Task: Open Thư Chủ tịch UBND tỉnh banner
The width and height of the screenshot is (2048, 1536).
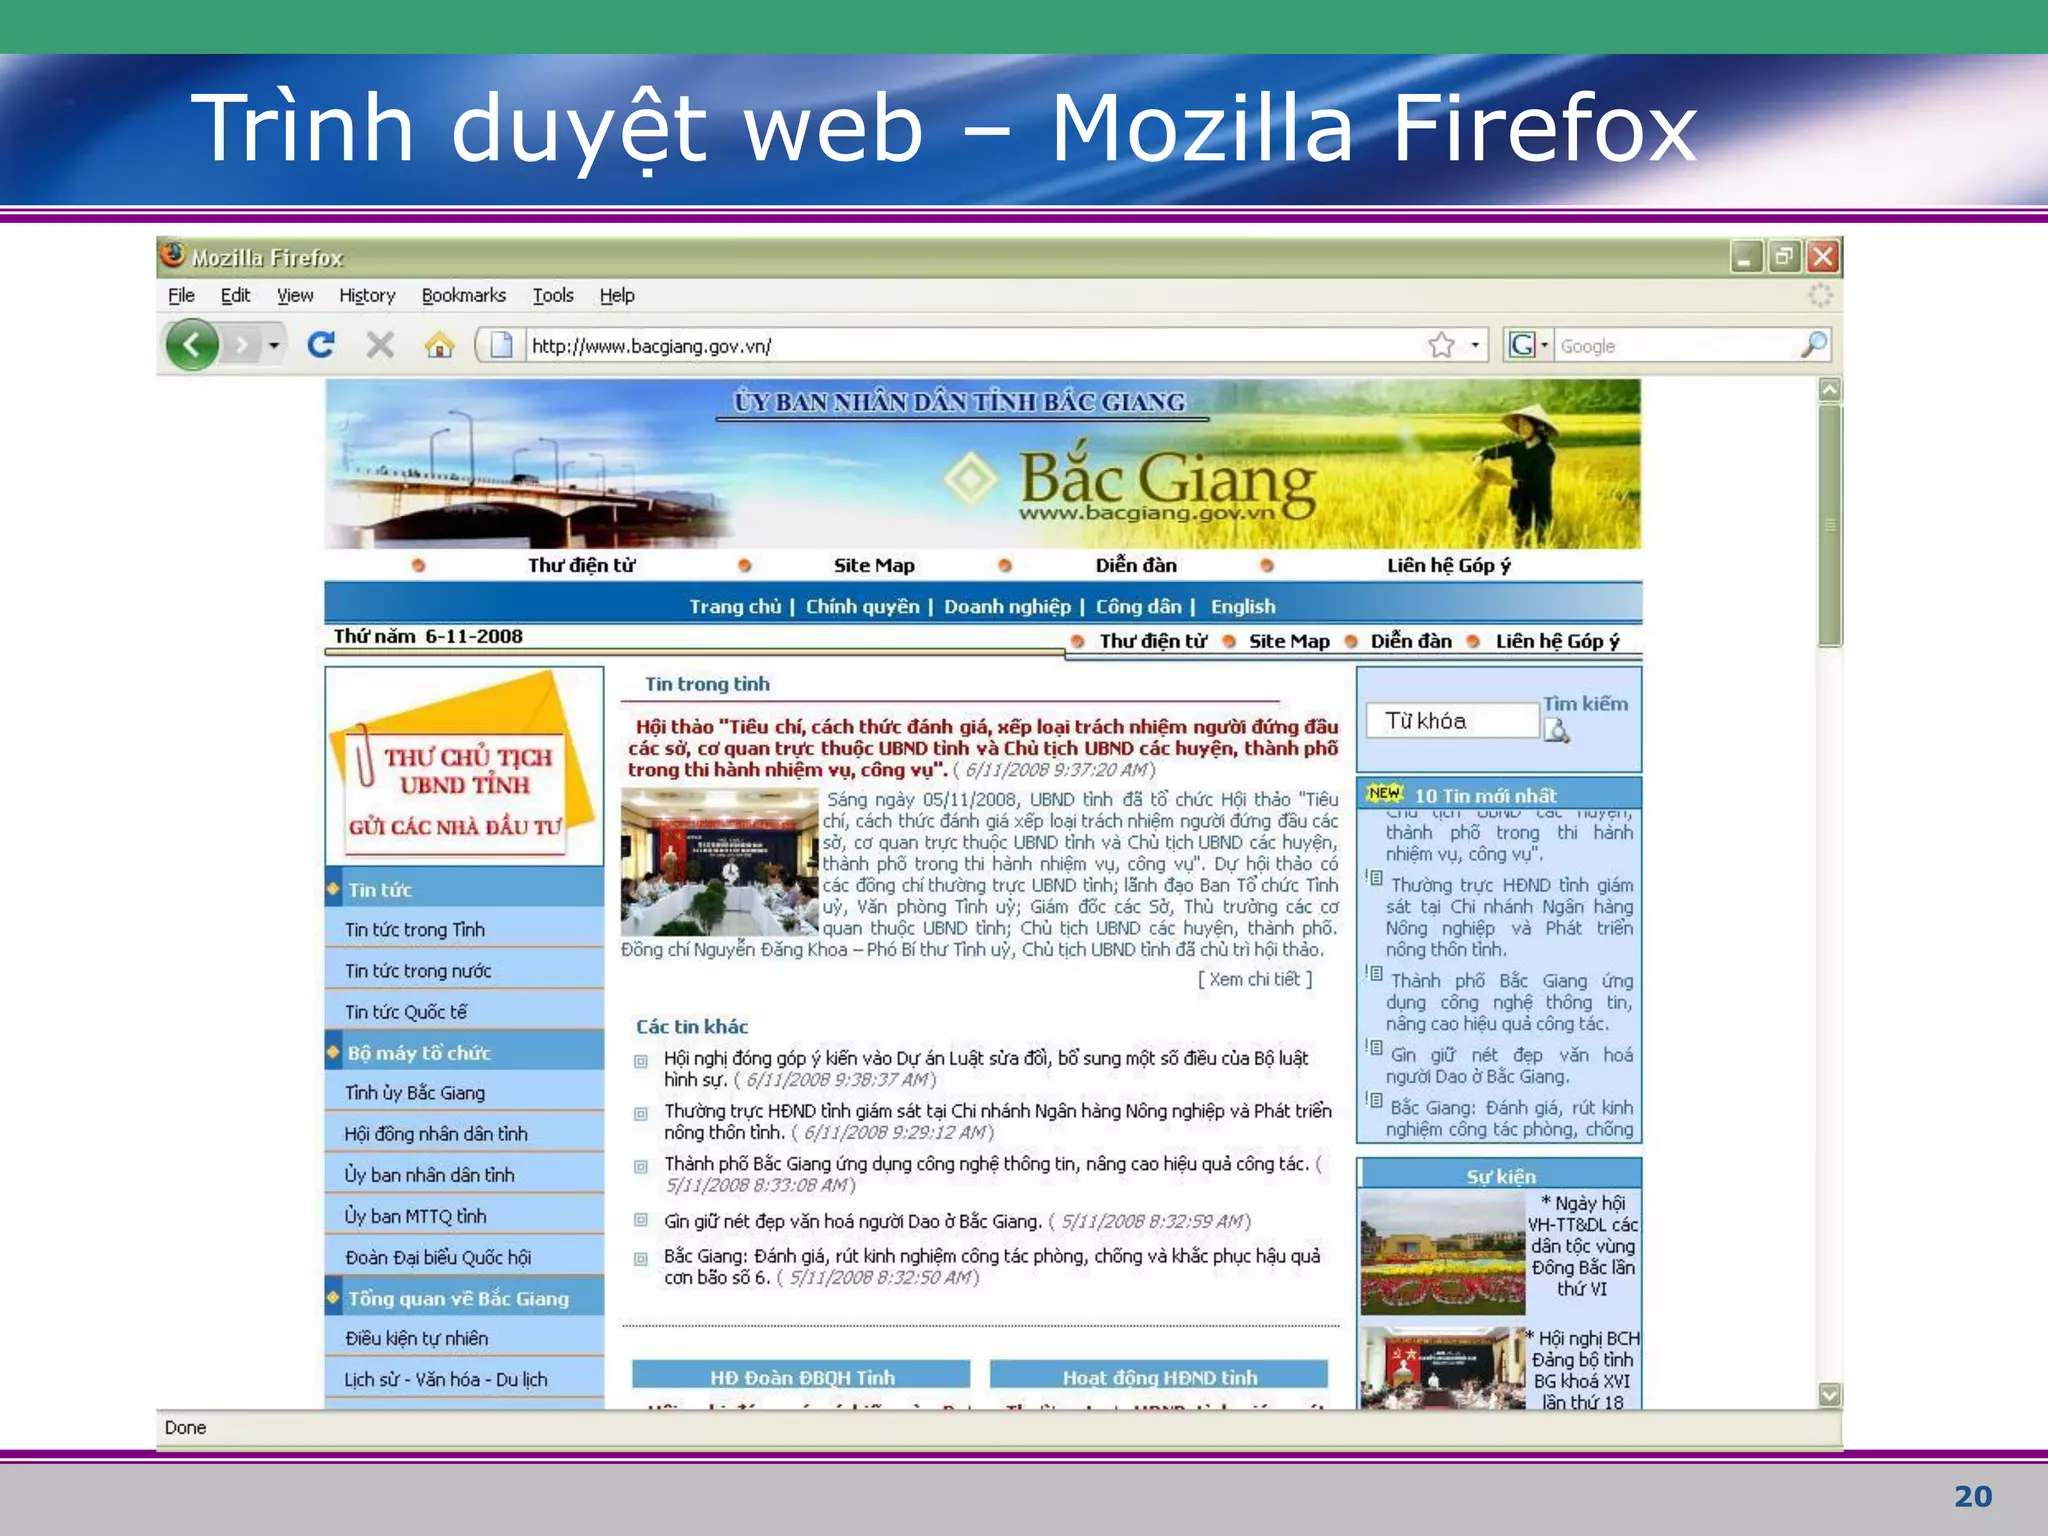Action: (x=464, y=766)
